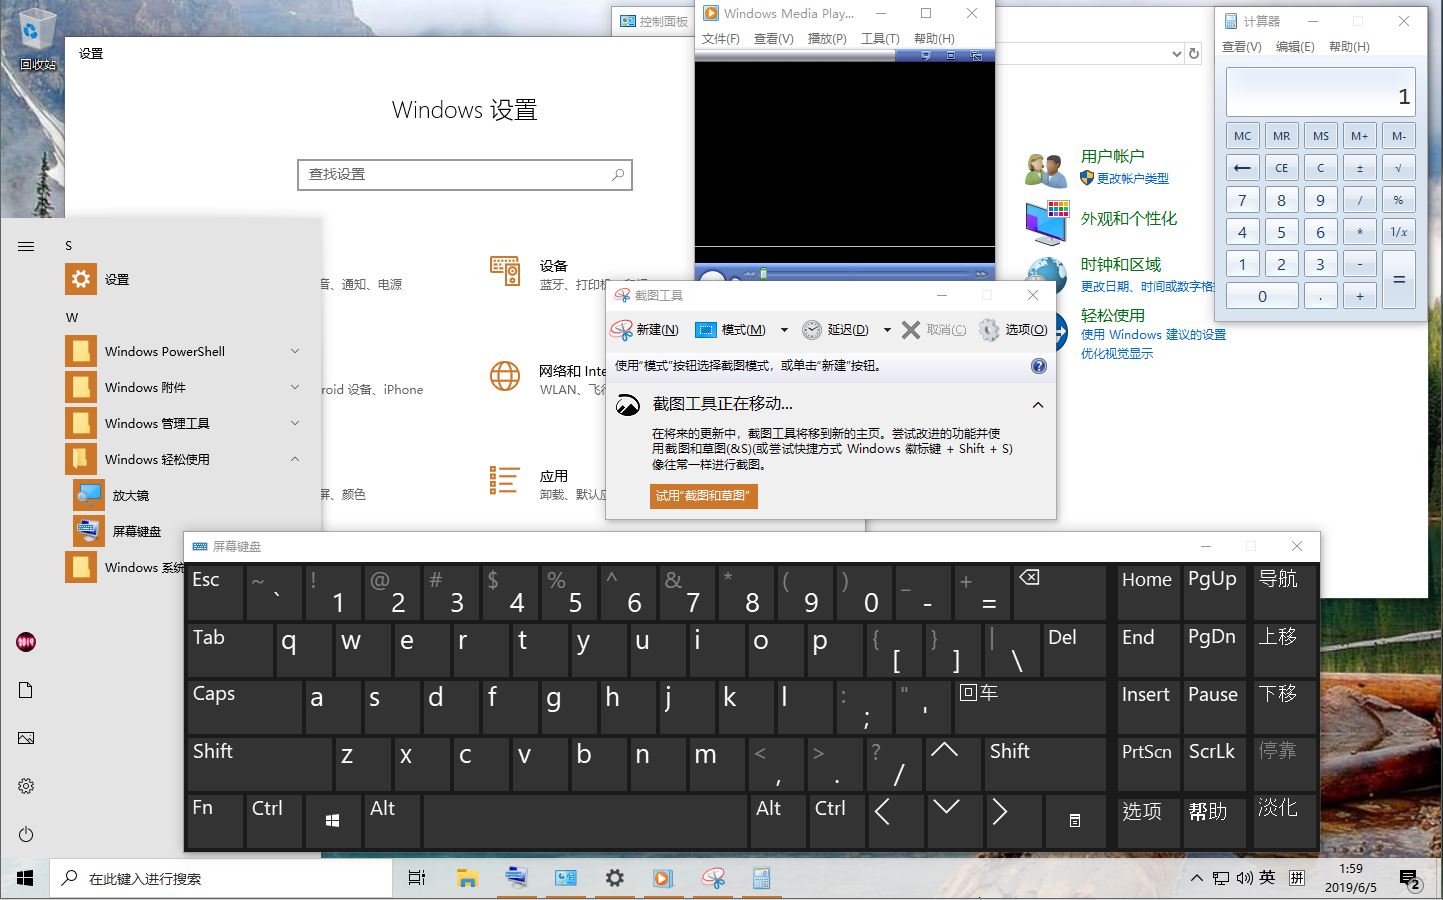
Task: Refresh the Control Panel address bar
Action: pos(1193,54)
